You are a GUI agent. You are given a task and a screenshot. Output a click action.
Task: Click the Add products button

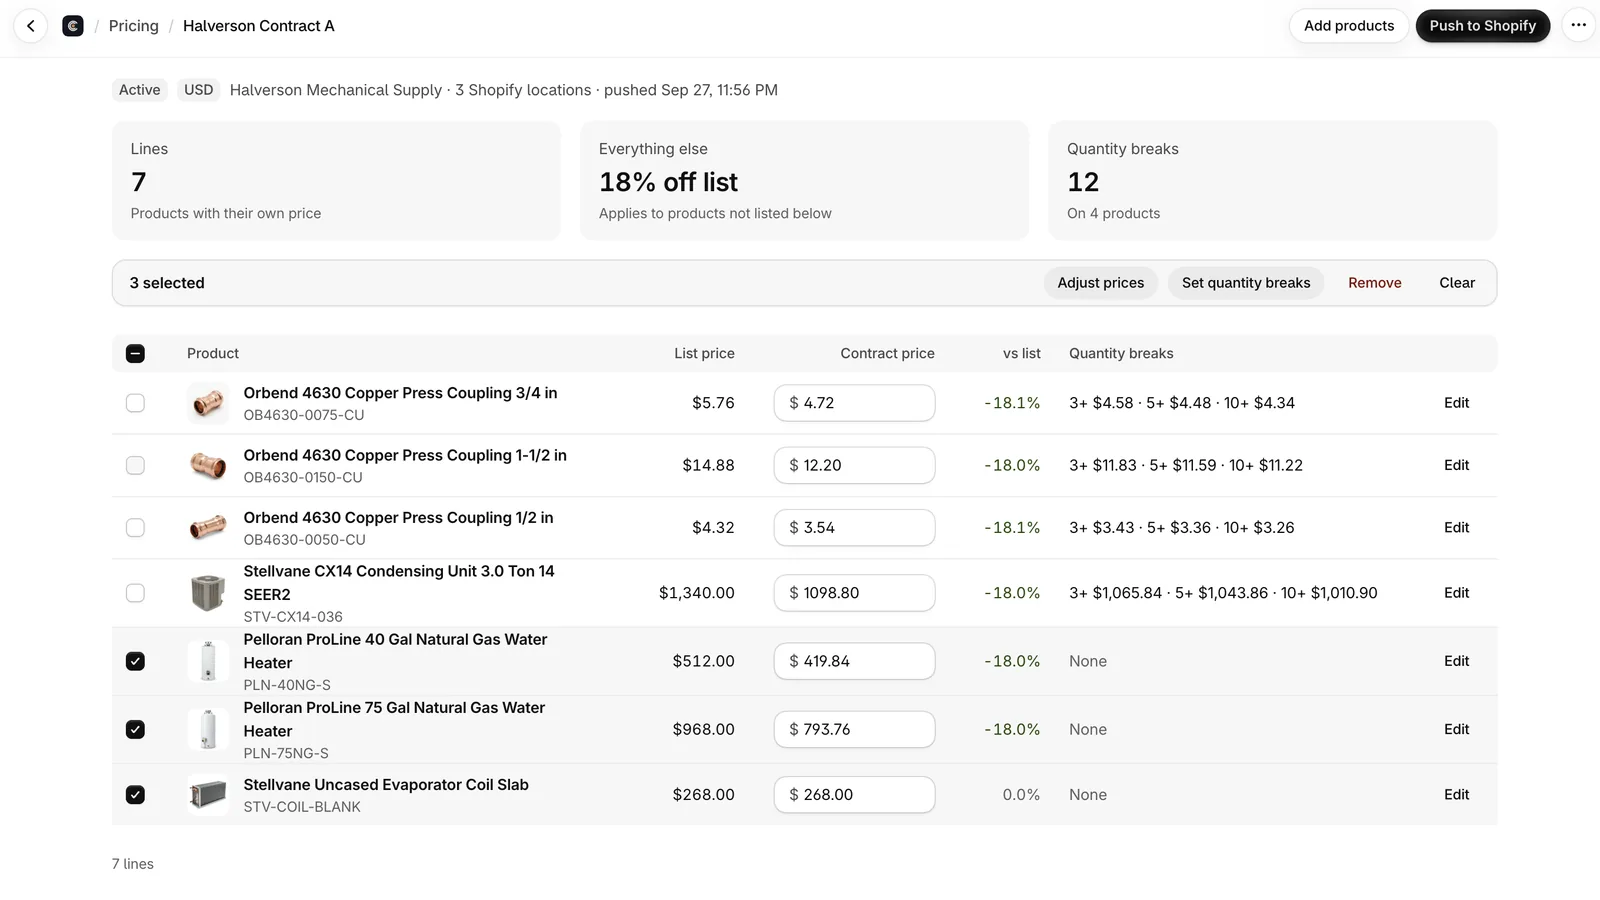click(1349, 26)
